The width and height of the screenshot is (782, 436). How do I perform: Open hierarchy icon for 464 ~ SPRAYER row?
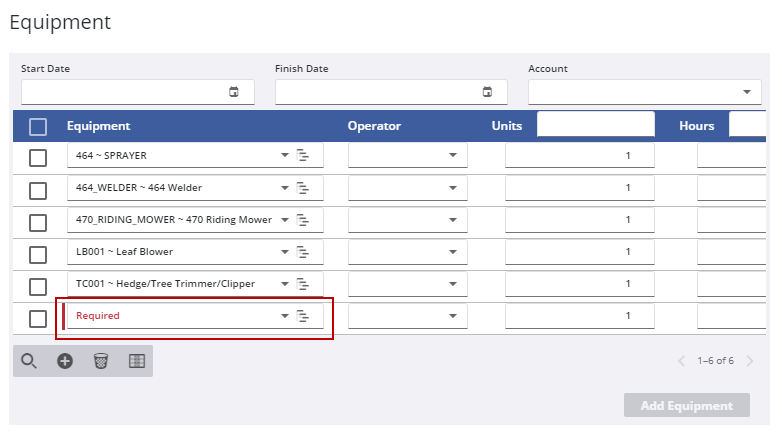pos(303,155)
